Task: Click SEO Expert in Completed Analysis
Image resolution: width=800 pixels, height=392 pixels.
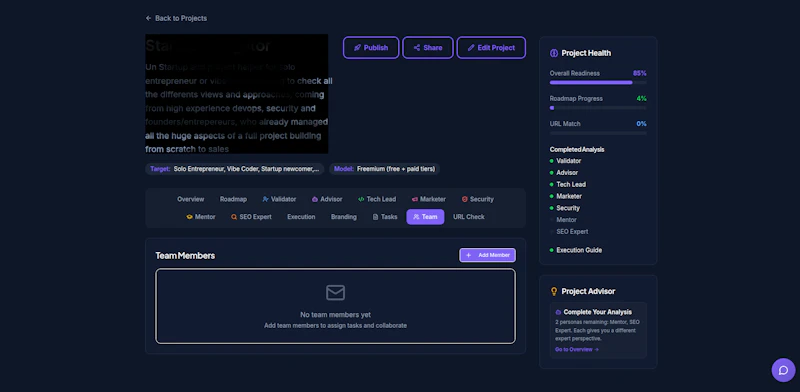Action: pyautogui.click(x=572, y=231)
